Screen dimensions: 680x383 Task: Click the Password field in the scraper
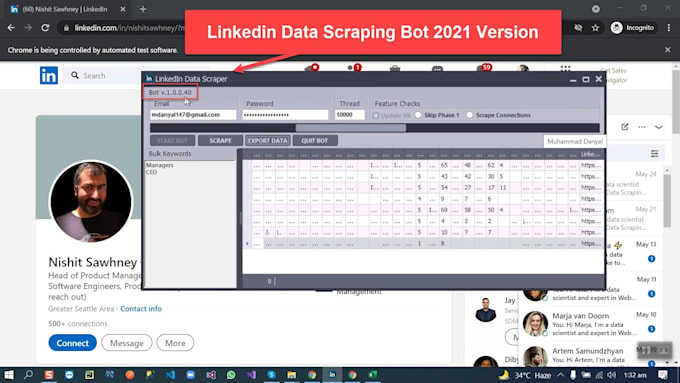pos(285,115)
